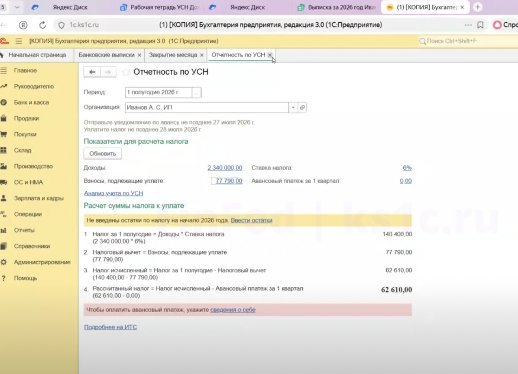Open Выписка за 2026 год browser tab

pyautogui.click(x=337, y=7)
